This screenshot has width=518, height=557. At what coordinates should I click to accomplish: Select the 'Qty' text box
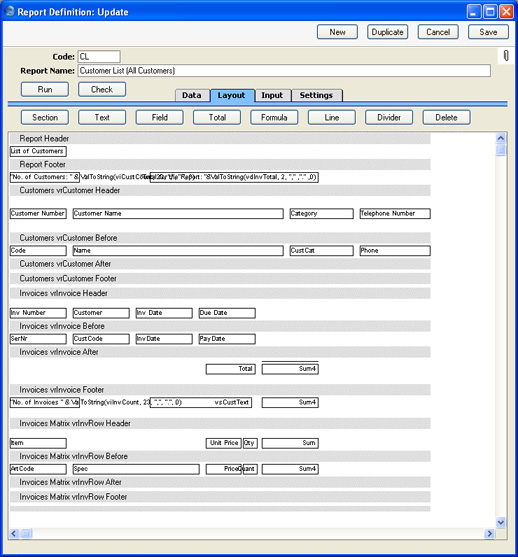(250, 443)
